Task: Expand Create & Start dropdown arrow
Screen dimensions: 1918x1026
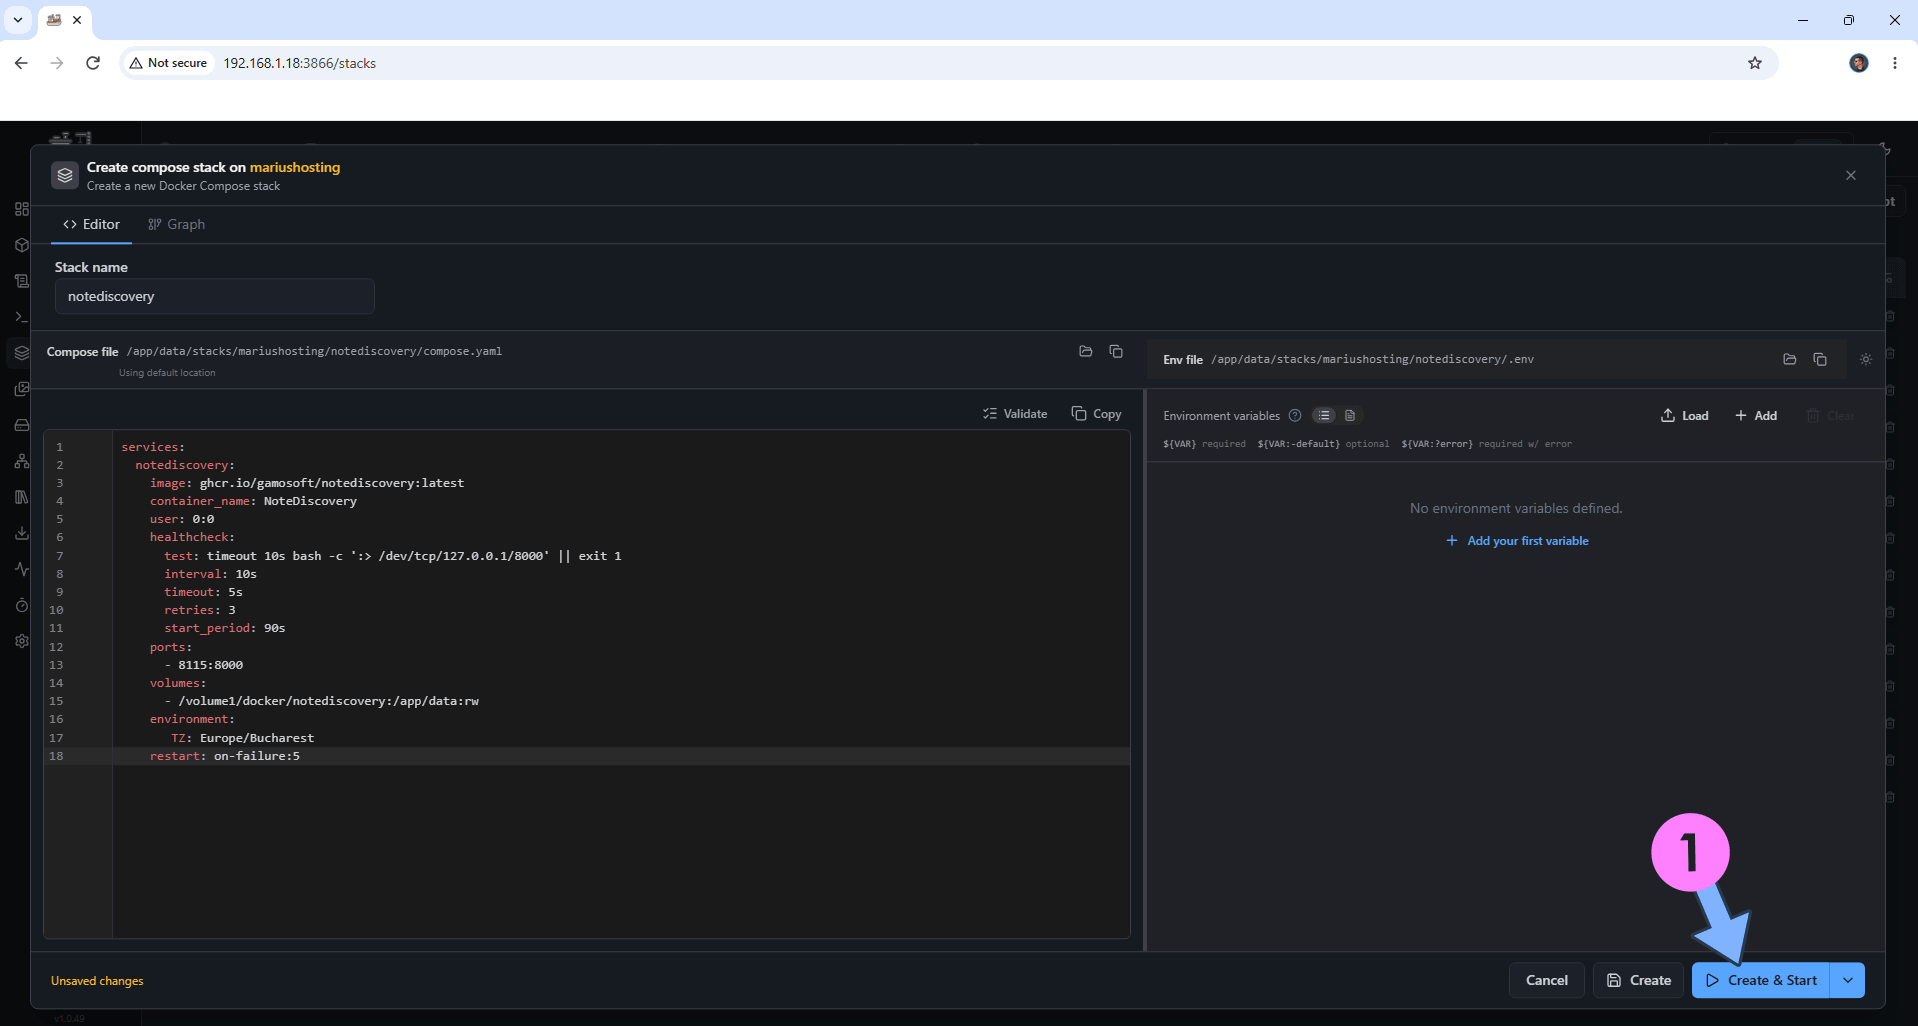Action: pyautogui.click(x=1848, y=980)
